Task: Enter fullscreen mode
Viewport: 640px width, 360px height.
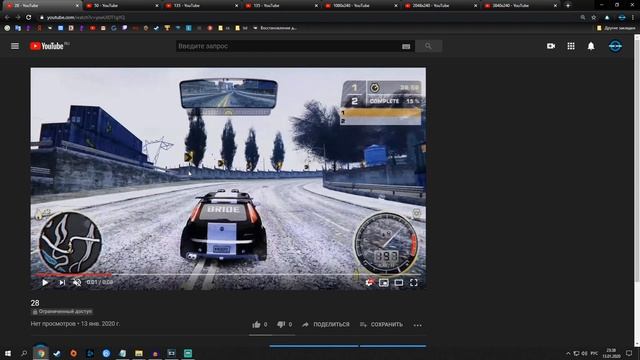Action: coord(413,282)
